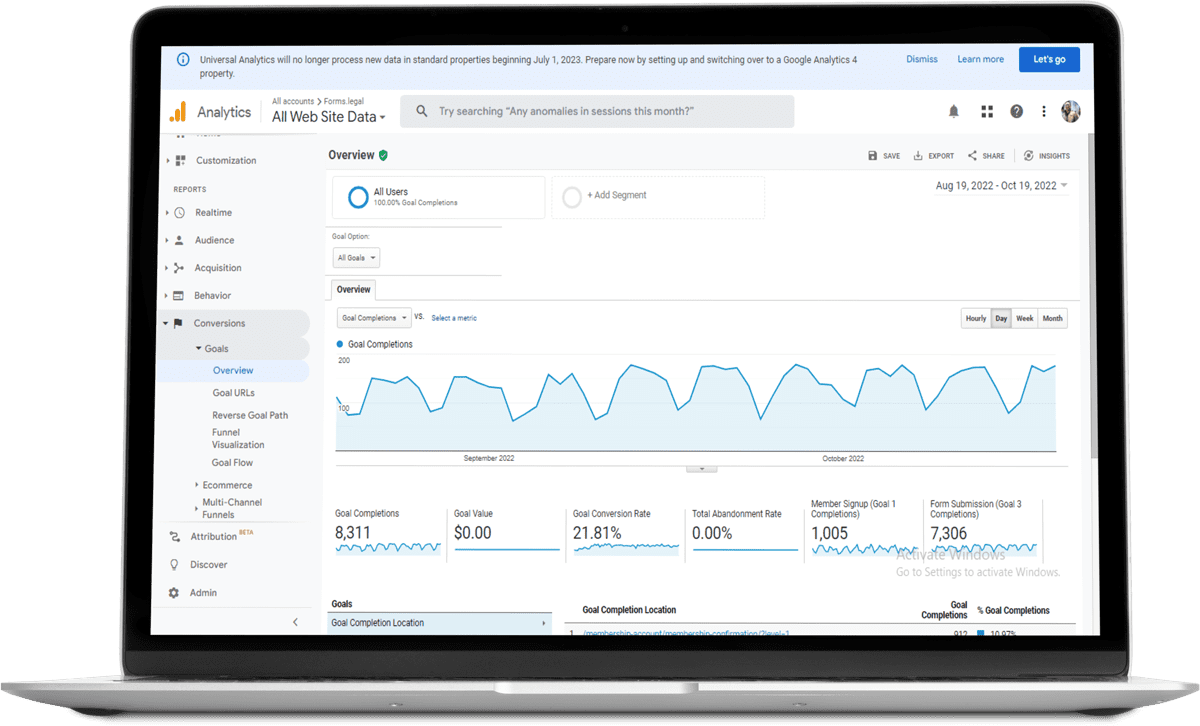Open the All Web Site Data property selector
Screen dimensions: 1200x726
click(x=329, y=117)
